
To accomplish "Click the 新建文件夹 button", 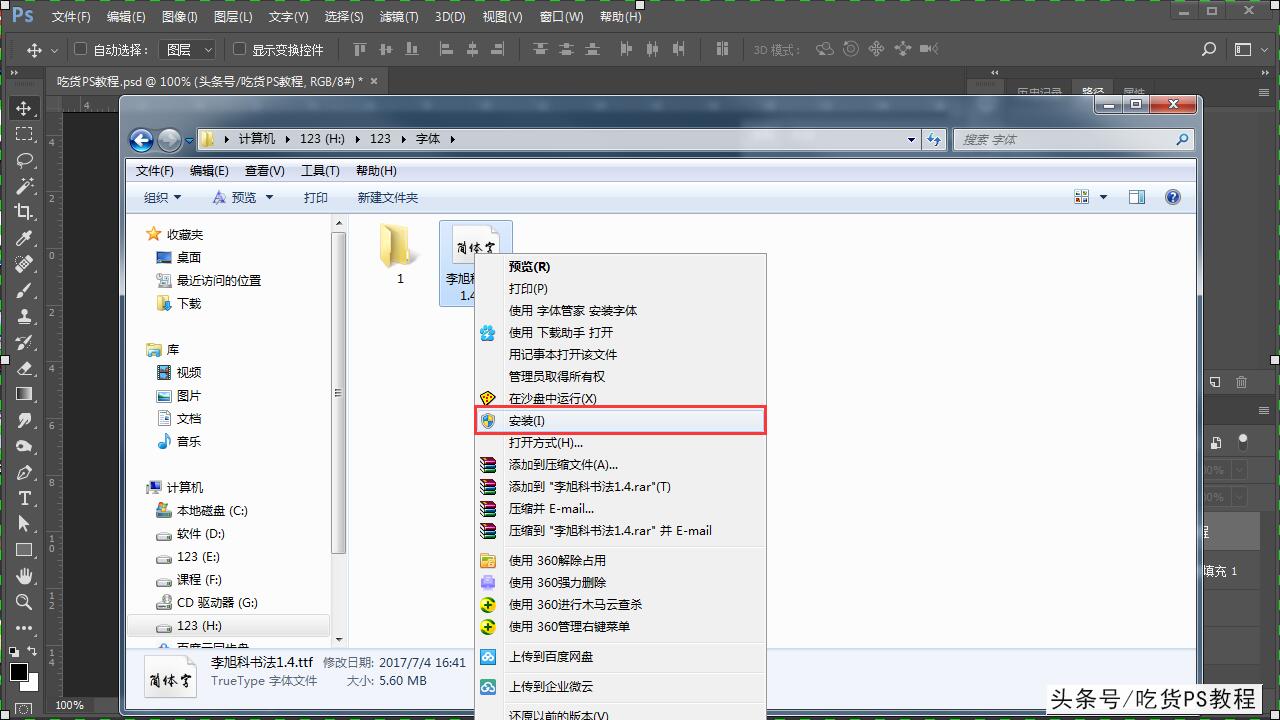I will 388,198.
